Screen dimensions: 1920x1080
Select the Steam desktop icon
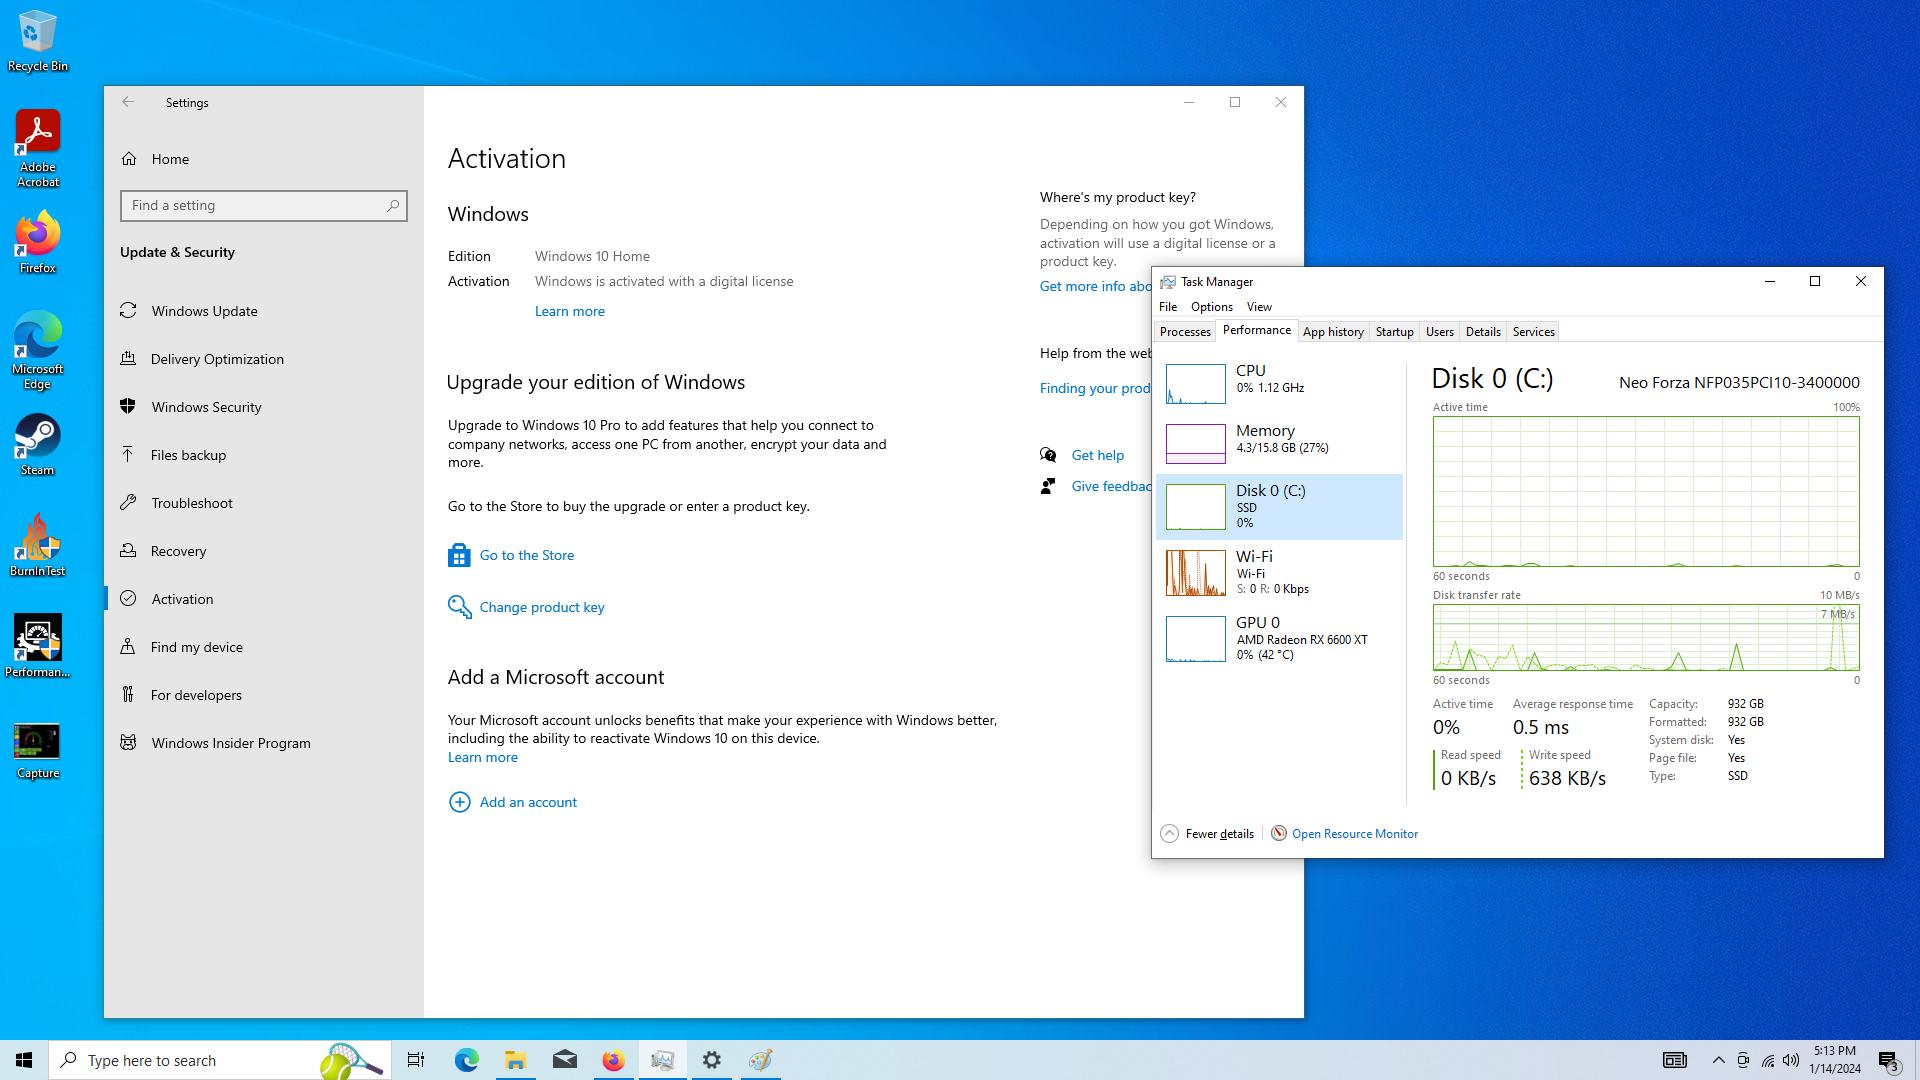(x=38, y=444)
